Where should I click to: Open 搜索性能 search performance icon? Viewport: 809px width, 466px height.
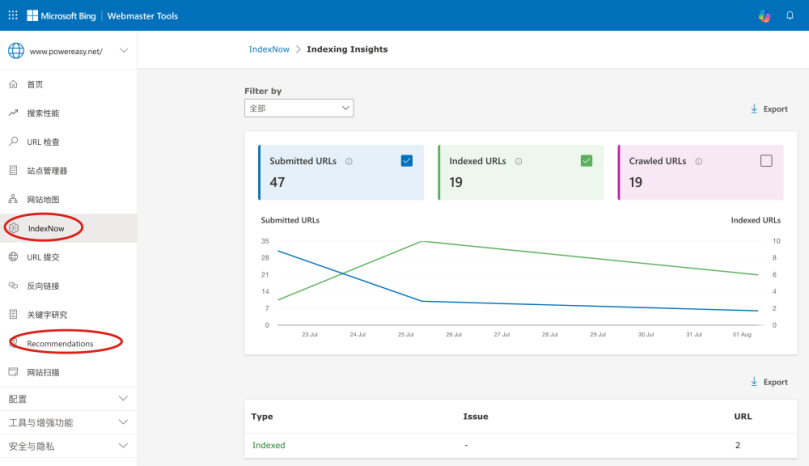(13, 113)
